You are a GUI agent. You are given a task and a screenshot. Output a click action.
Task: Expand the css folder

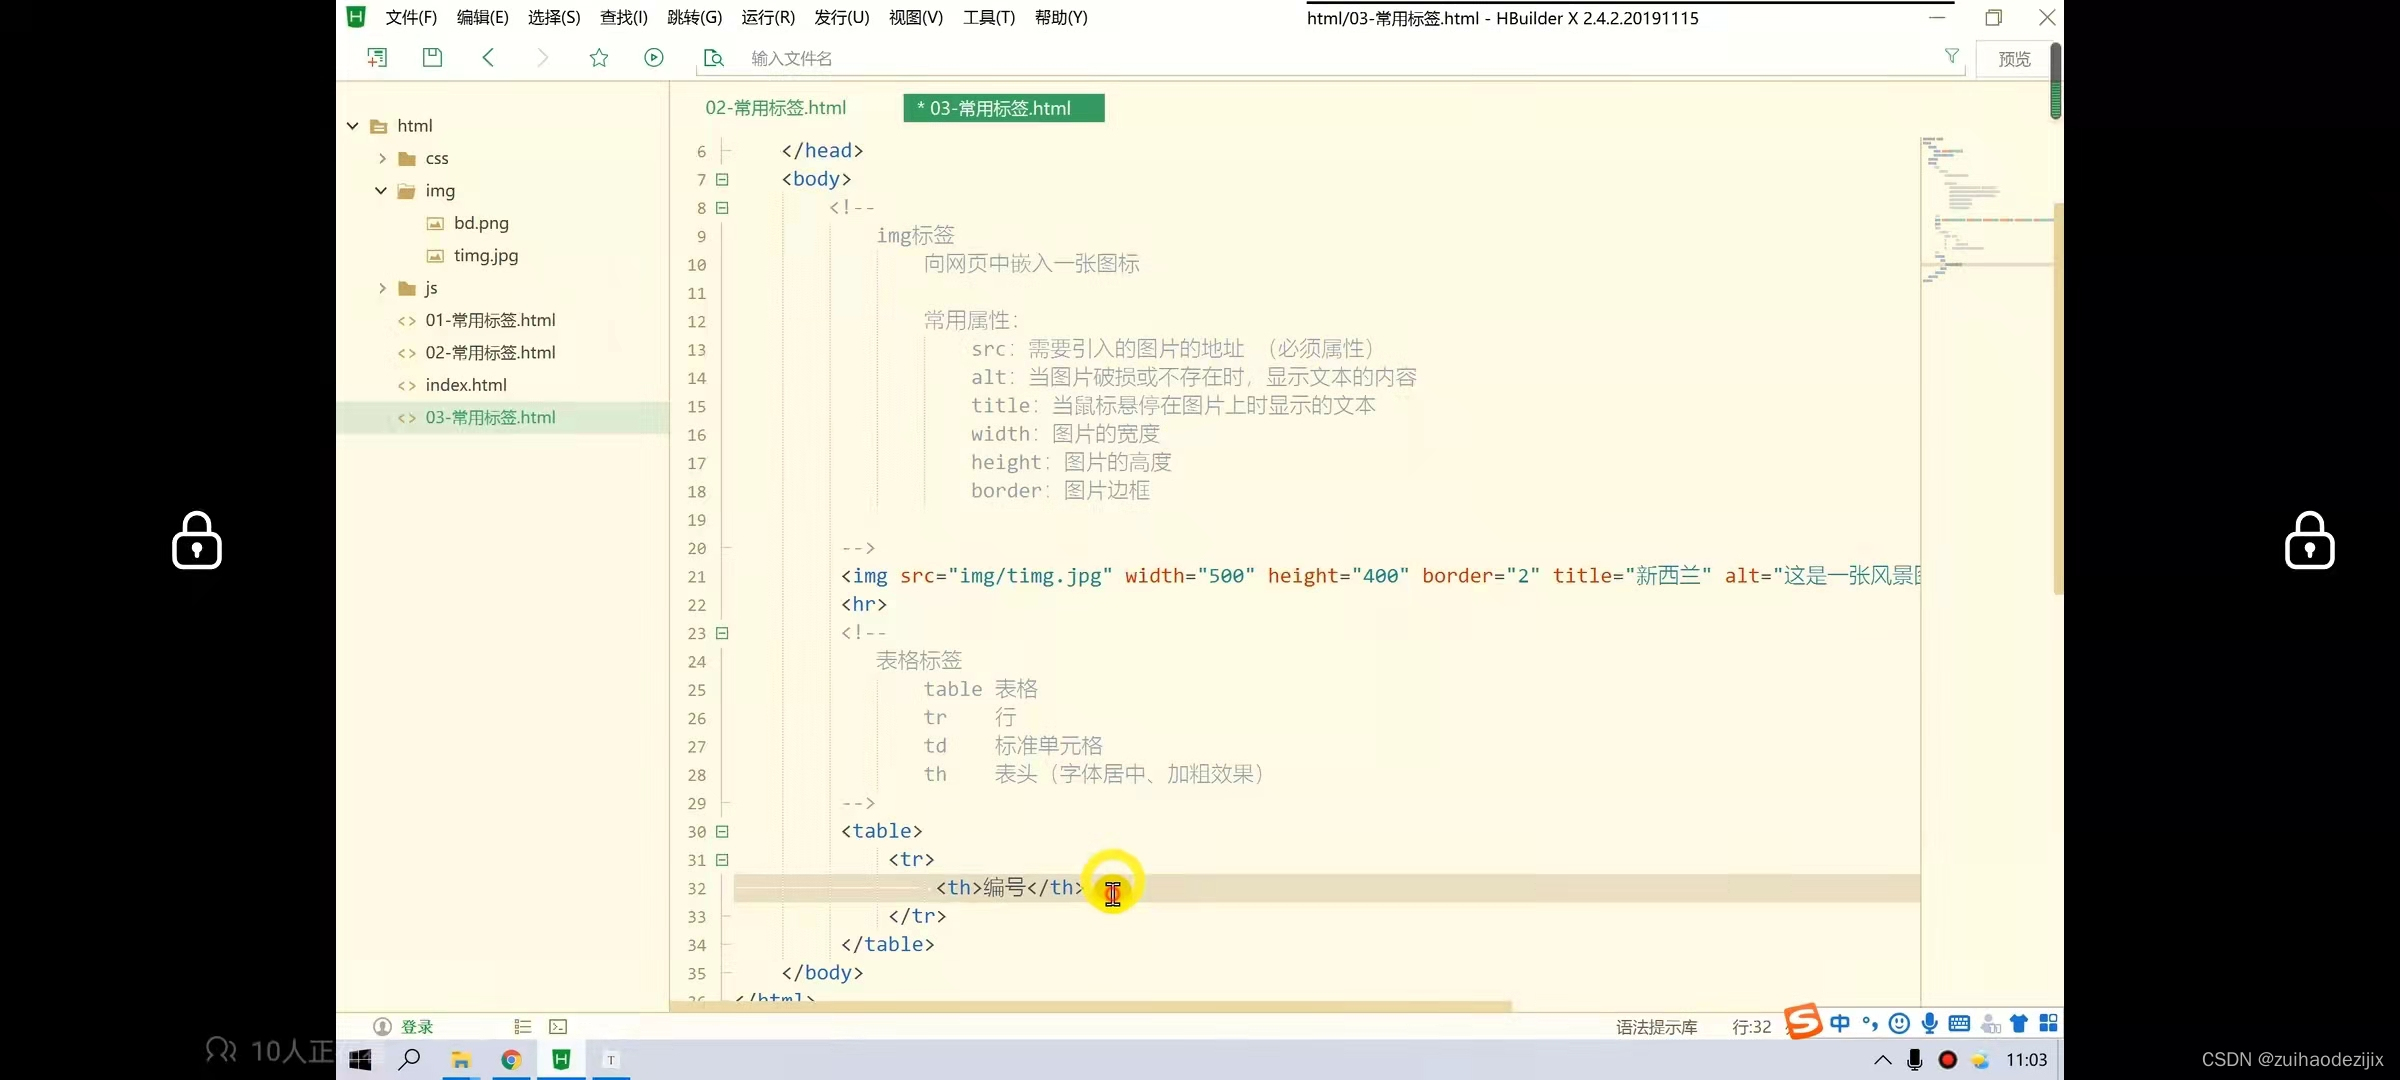(382, 159)
